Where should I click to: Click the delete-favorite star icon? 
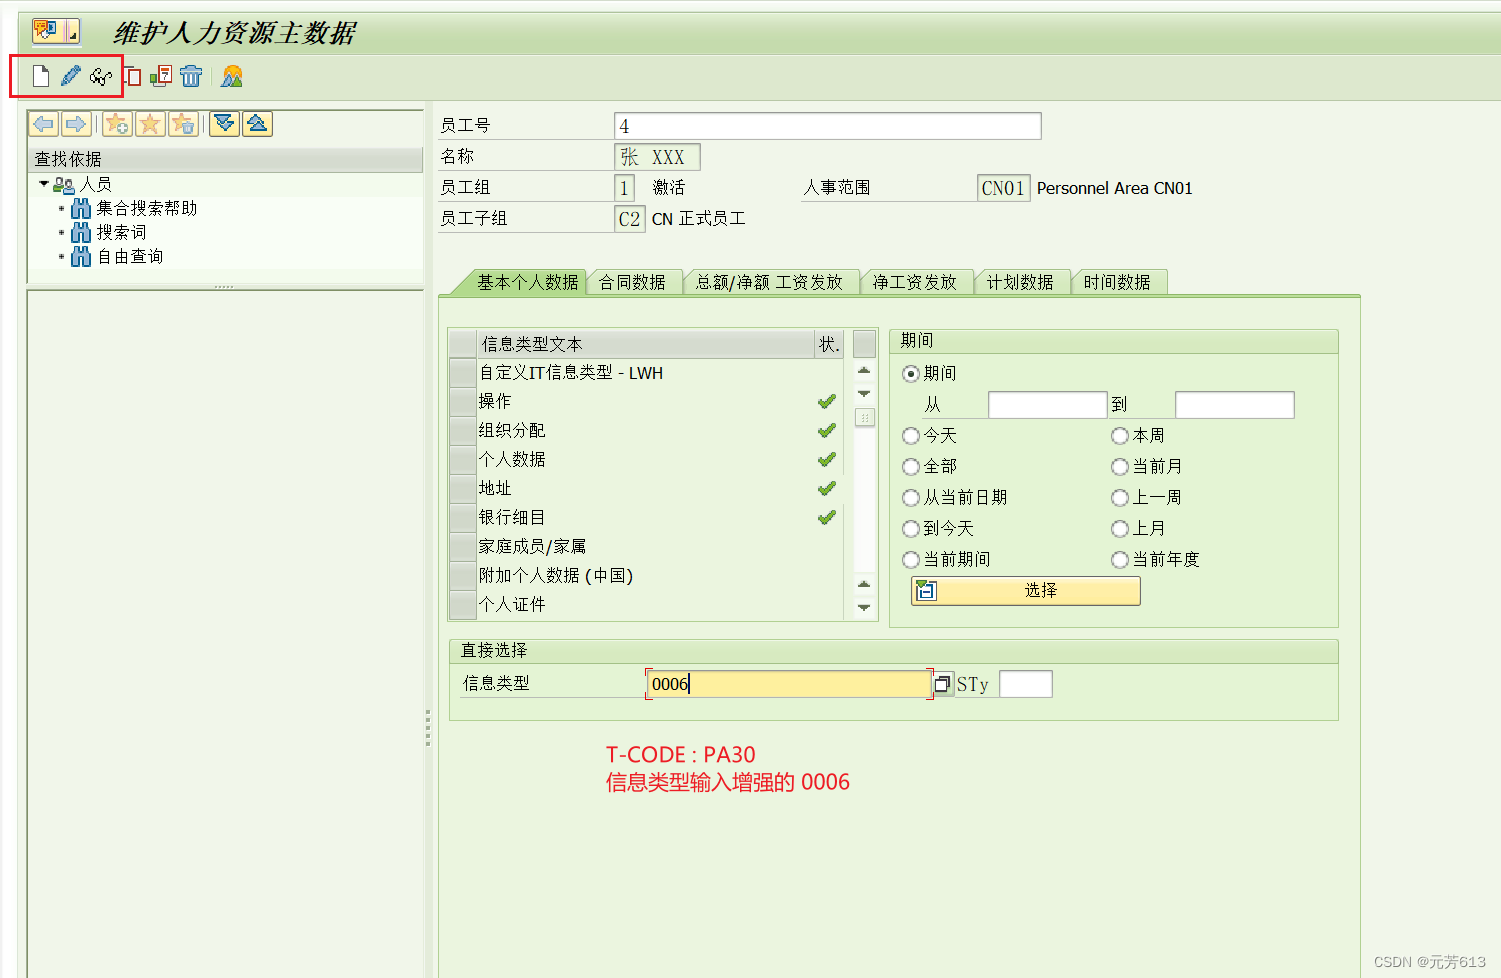point(183,124)
